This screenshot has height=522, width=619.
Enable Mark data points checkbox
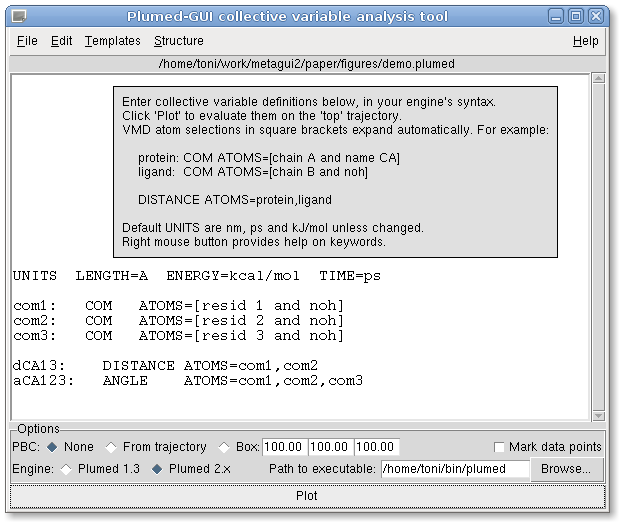pos(499,447)
